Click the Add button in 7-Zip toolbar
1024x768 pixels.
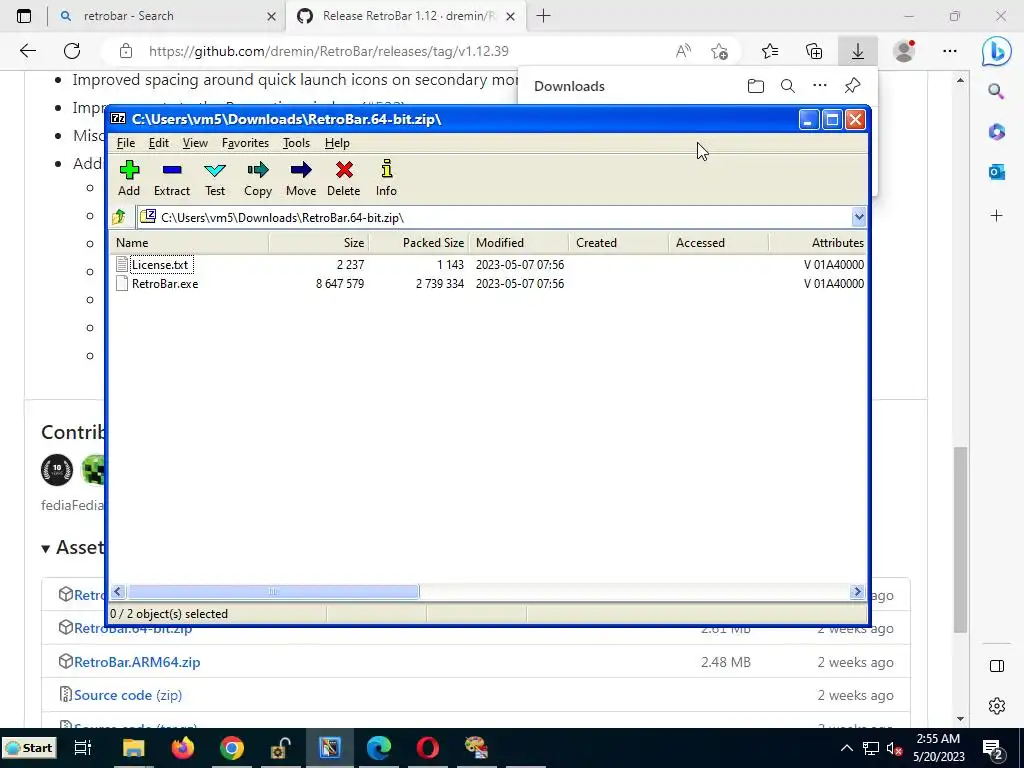click(x=129, y=178)
